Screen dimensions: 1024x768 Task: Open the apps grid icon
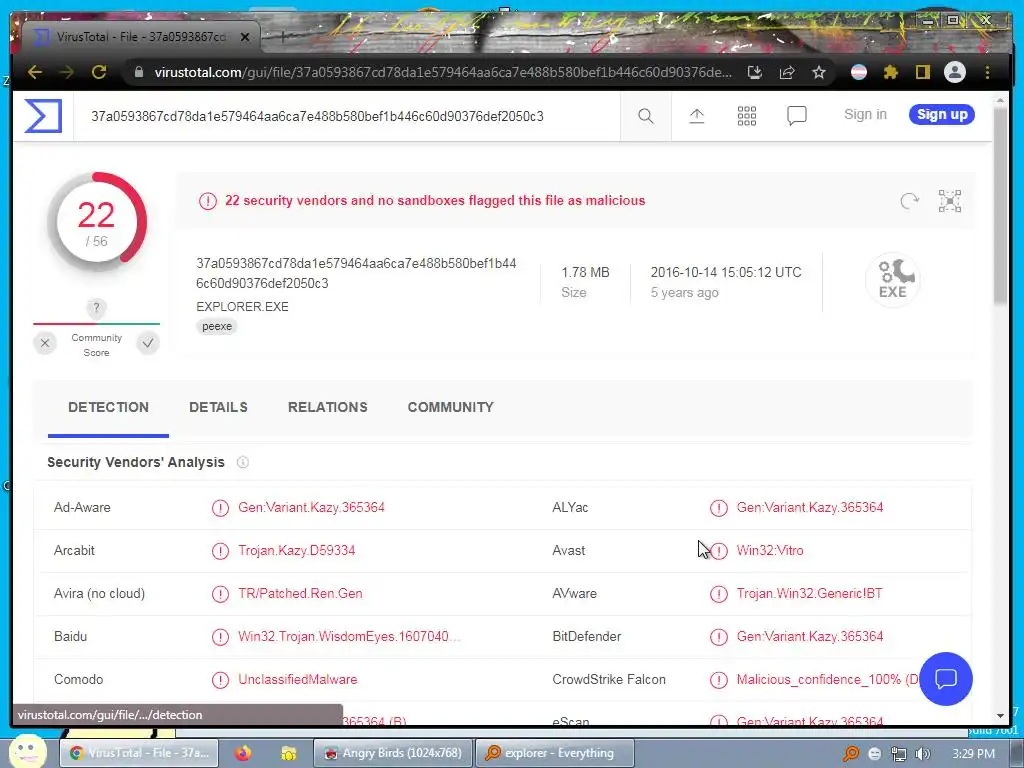746,116
